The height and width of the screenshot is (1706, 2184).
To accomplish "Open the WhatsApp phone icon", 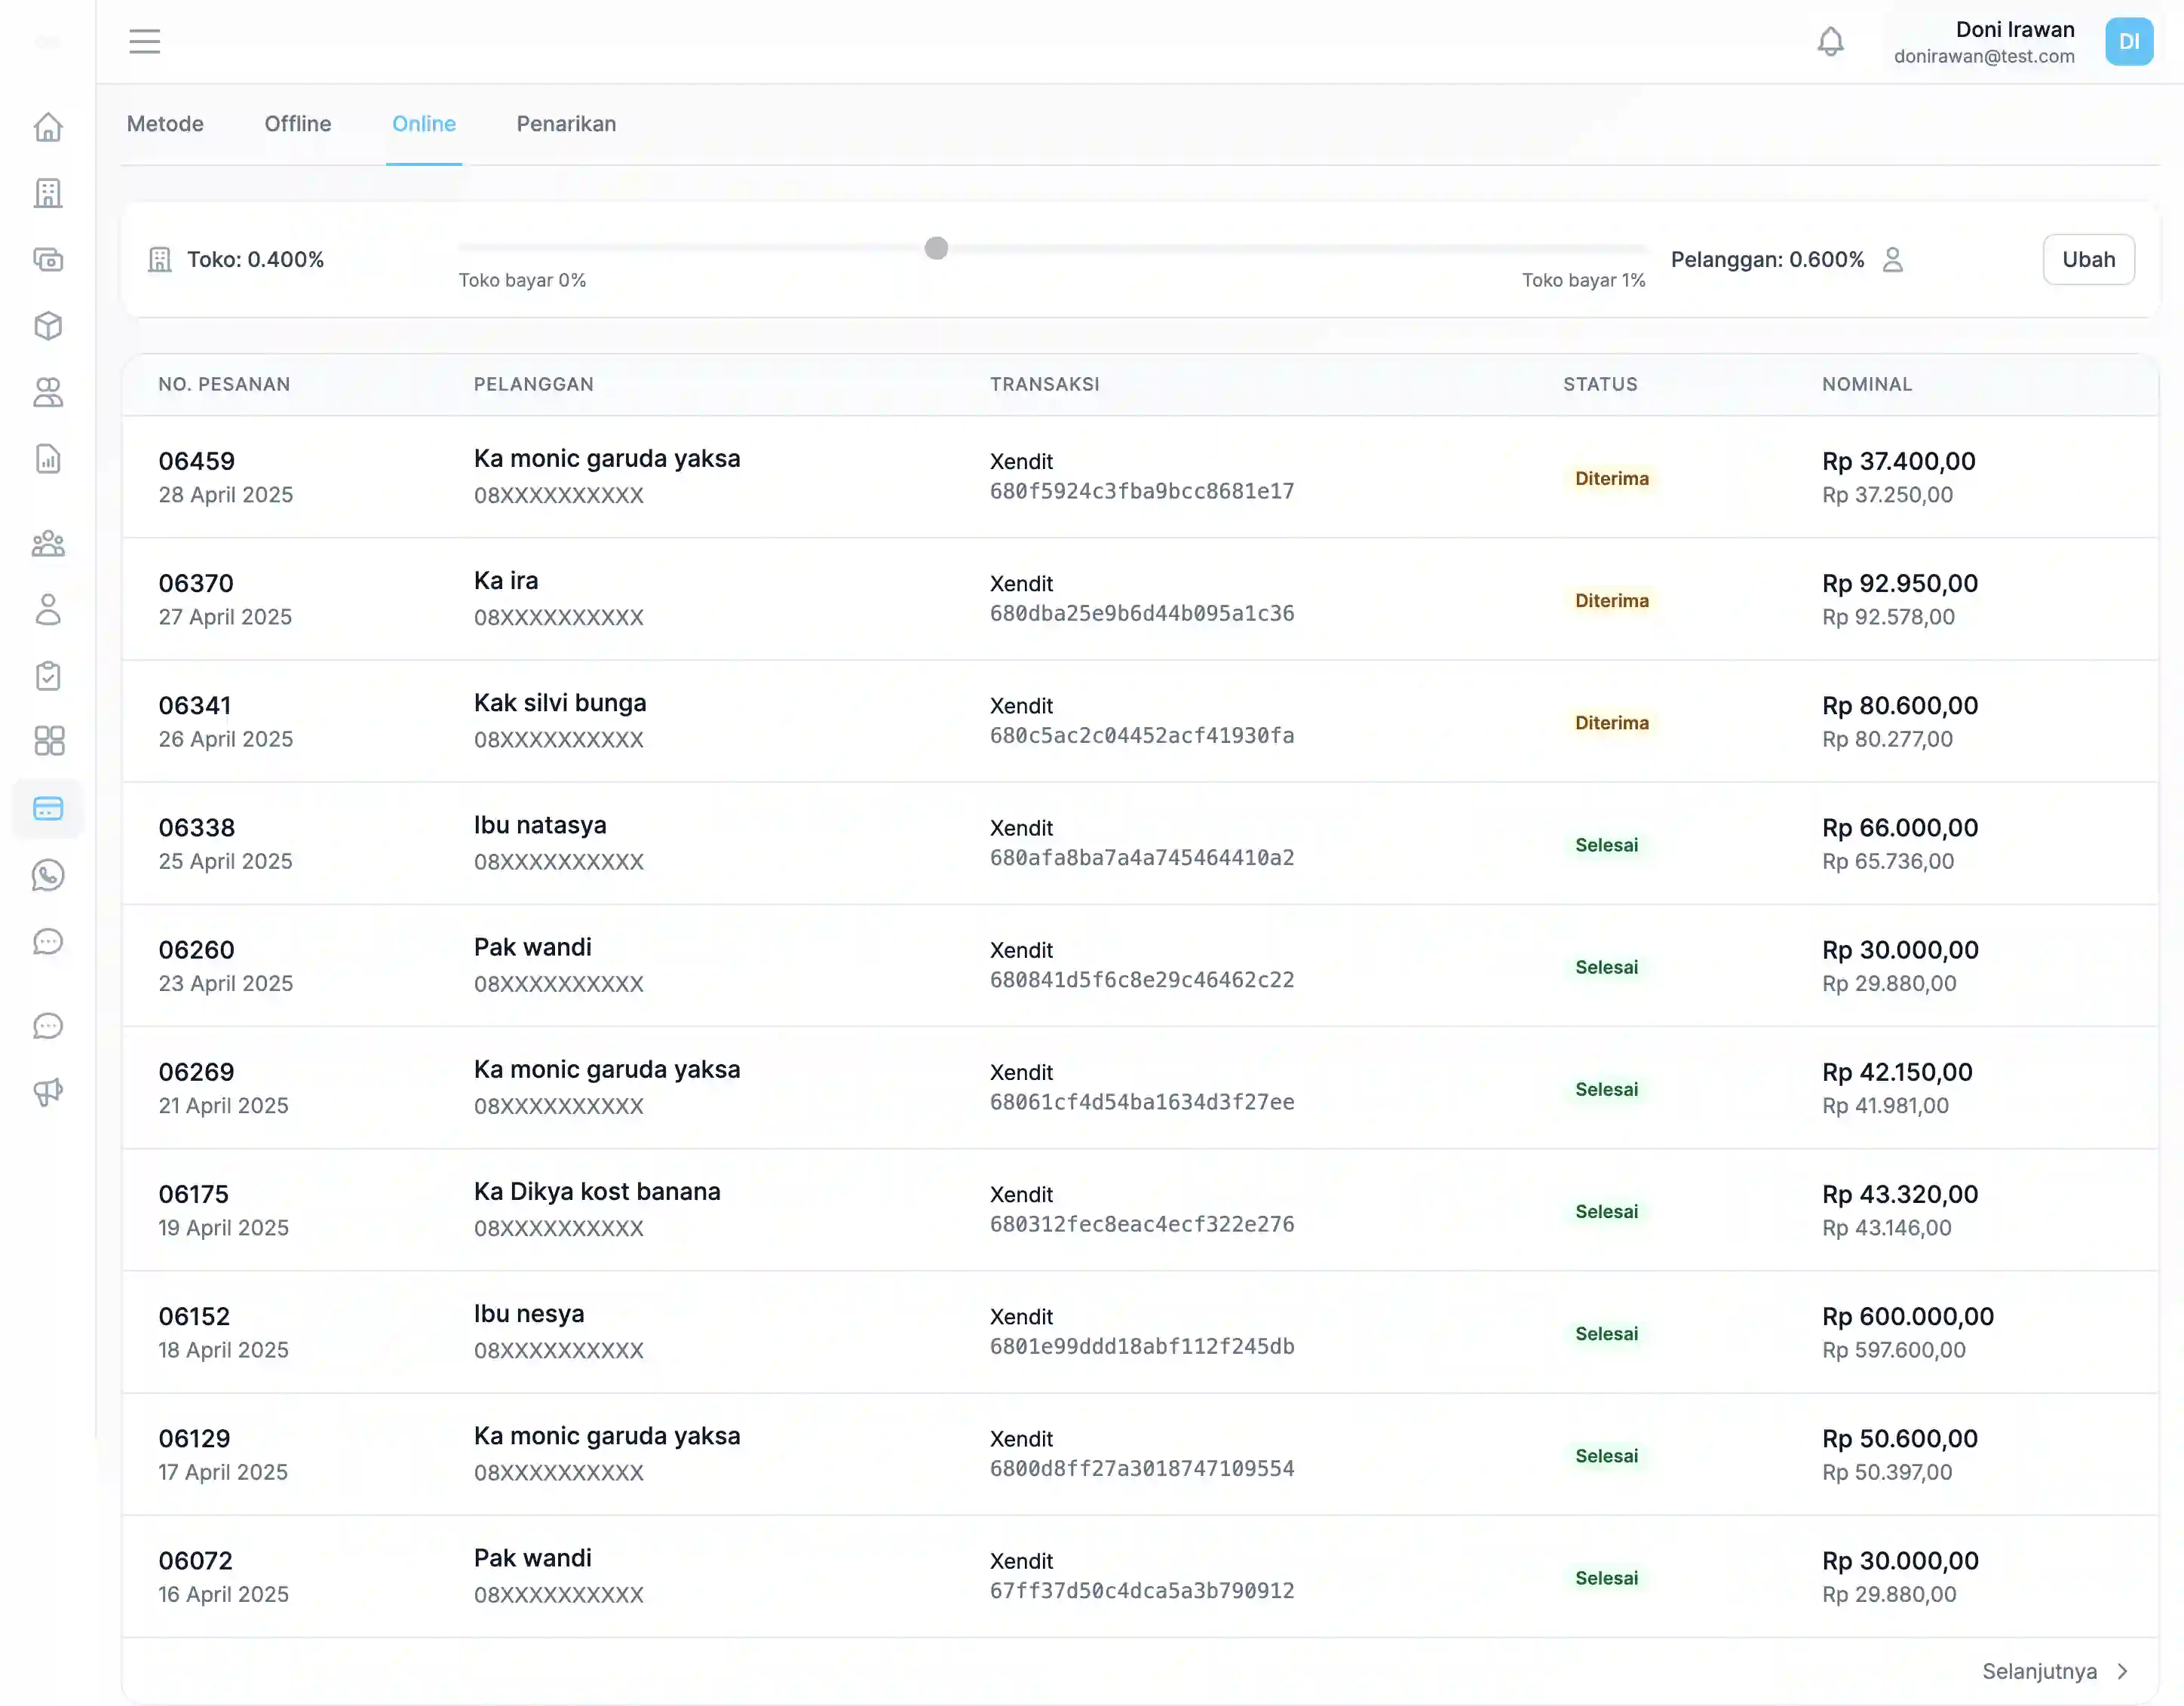I will tap(48, 876).
